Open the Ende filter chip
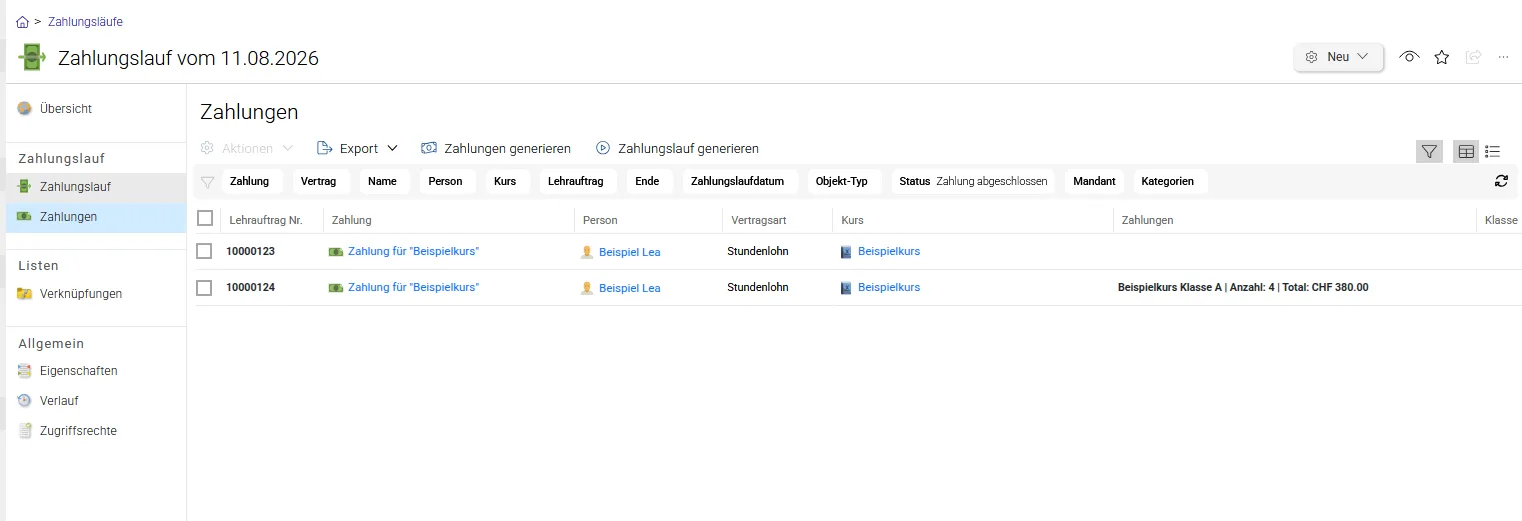Screen dimensions: 1522x521 647,181
